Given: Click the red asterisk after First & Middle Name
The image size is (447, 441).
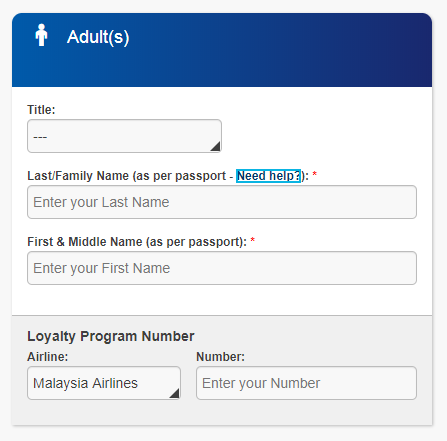Looking at the screenshot, I should (253, 240).
